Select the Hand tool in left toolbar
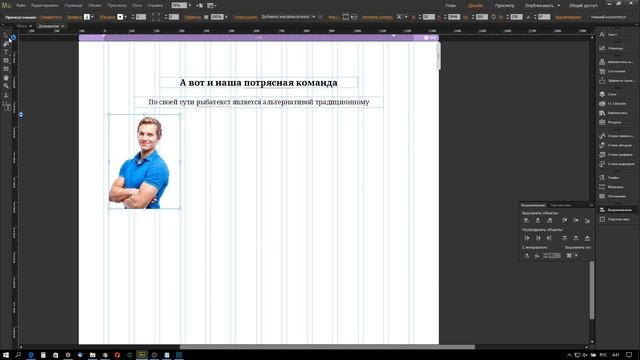The width and height of the screenshot is (640, 360). [6, 78]
